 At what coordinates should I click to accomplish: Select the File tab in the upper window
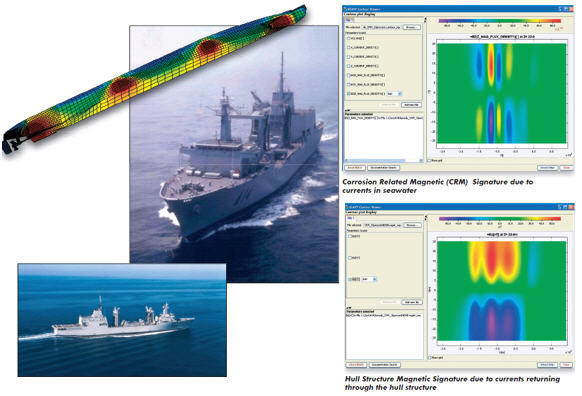[349, 20]
